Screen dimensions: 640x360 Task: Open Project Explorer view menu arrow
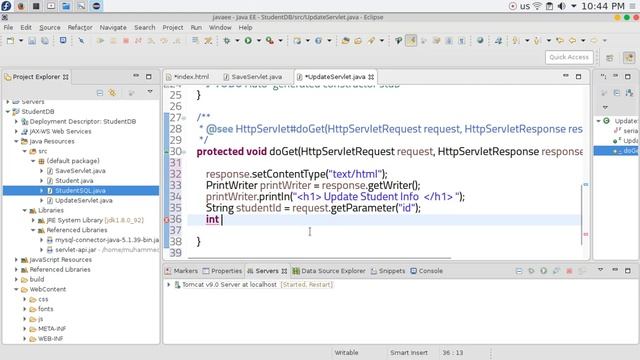click(x=150, y=92)
